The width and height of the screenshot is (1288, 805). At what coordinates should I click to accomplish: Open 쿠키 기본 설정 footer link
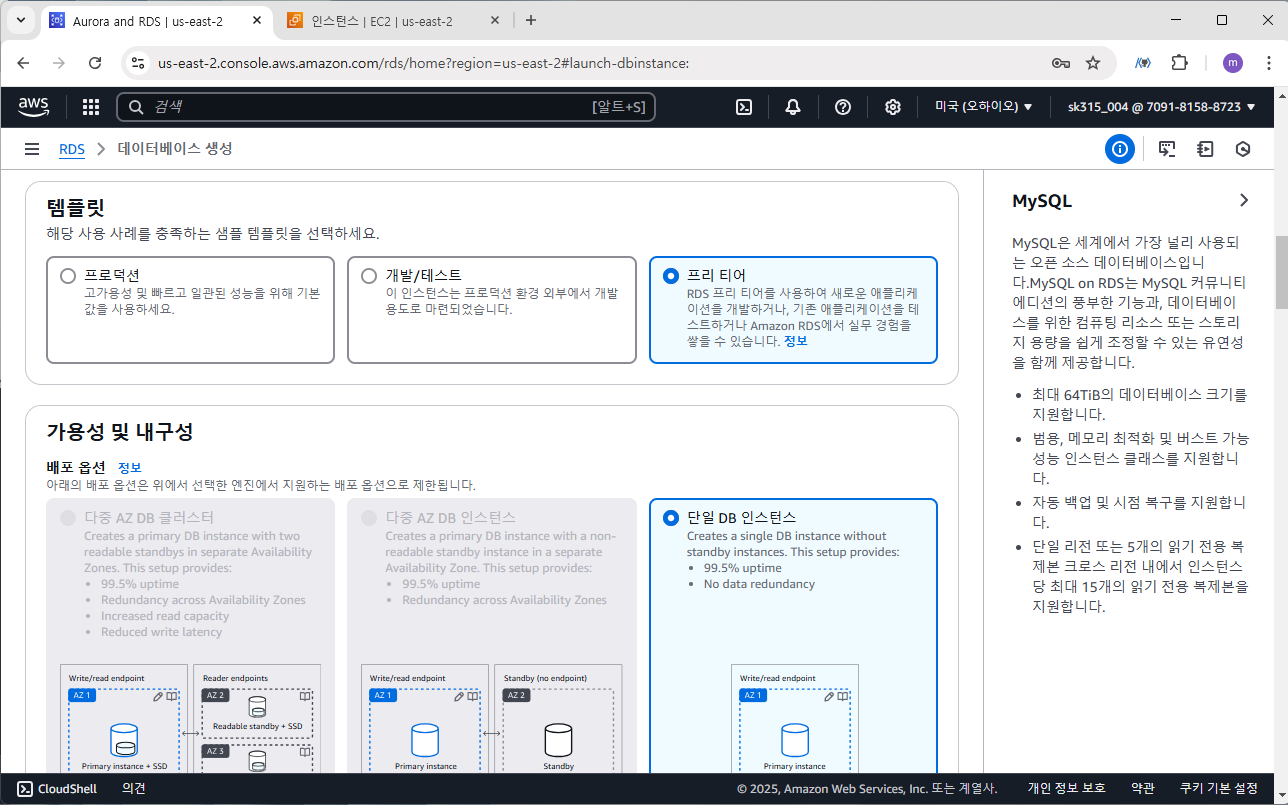pos(1219,789)
